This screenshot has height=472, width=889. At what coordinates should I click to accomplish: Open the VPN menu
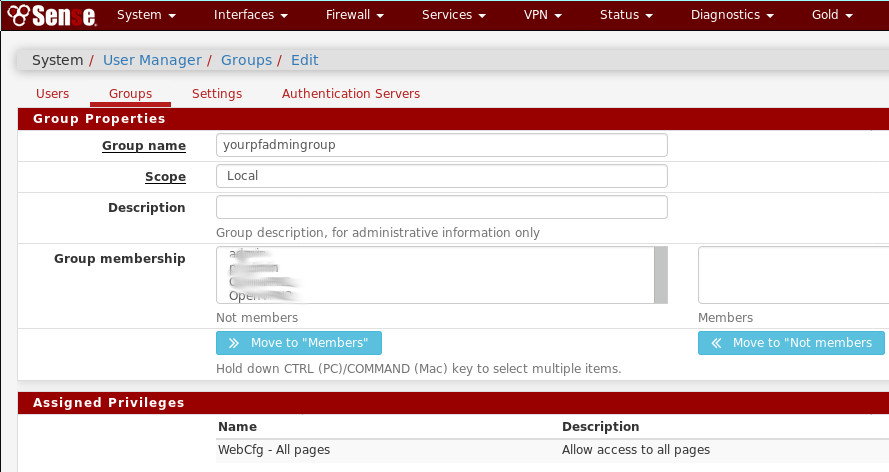(542, 15)
